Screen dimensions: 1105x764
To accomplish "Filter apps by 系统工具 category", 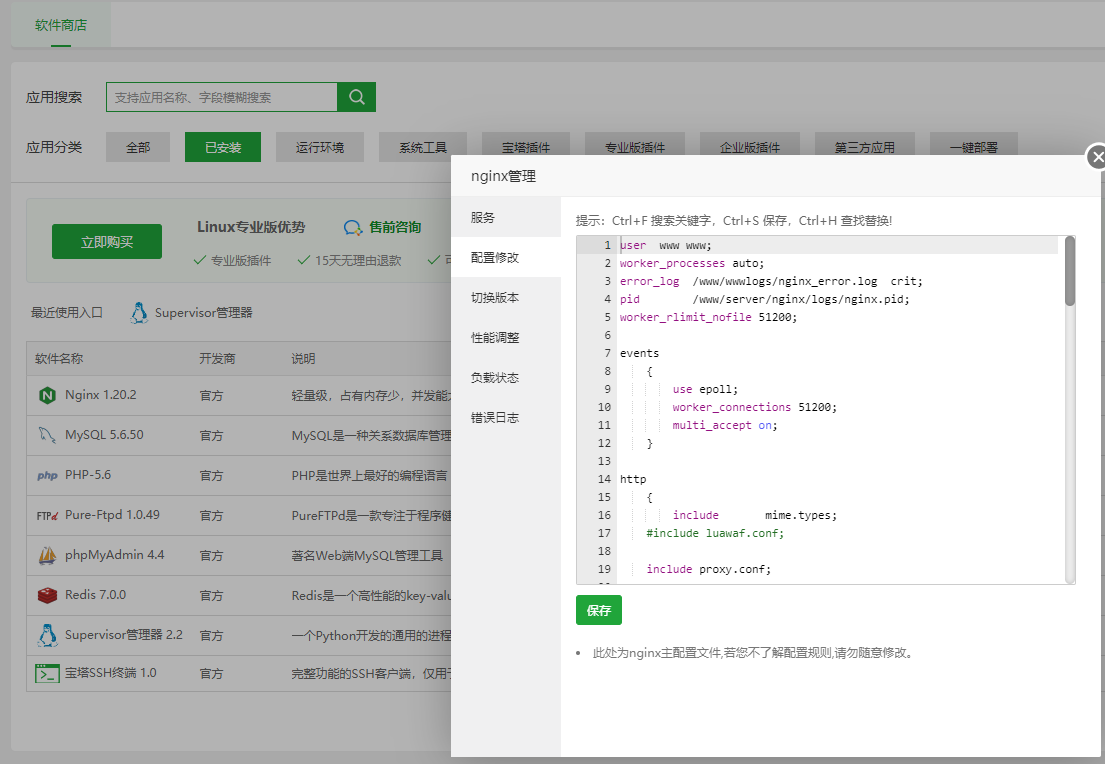I will [423, 147].
